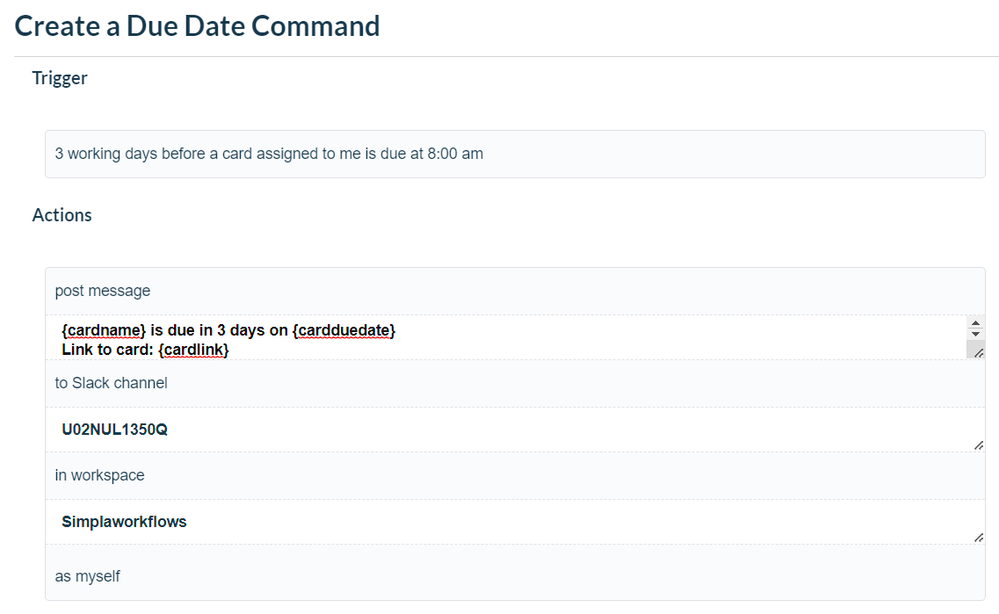The width and height of the screenshot is (999, 614).
Task: Click the scroll-up arrow beside the message text
Action: coord(975,322)
